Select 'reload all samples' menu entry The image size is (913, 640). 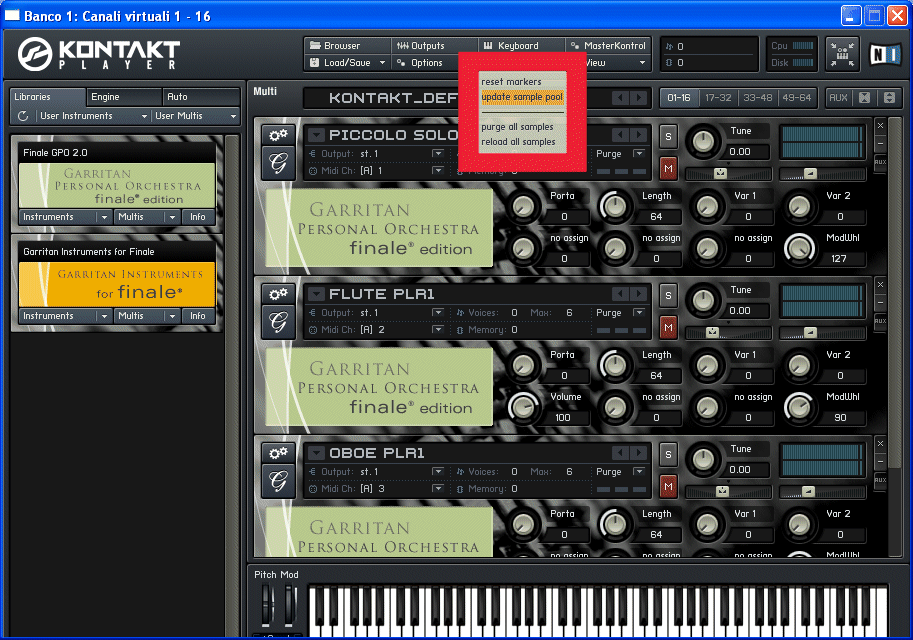pos(517,142)
